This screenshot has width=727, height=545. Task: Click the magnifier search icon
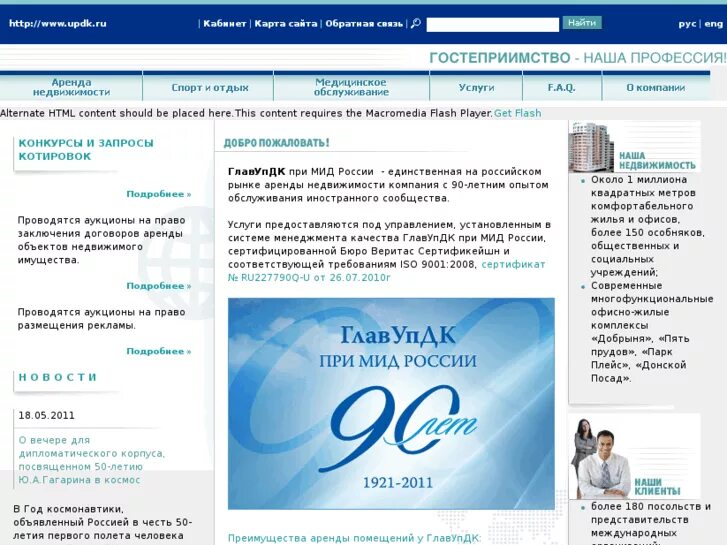click(x=416, y=23)
